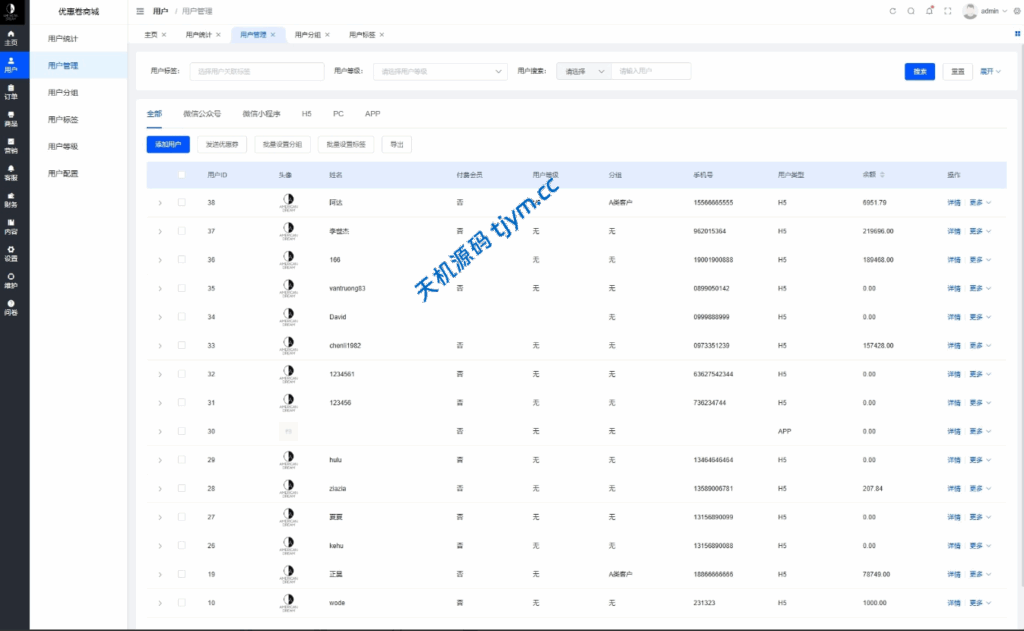Viewport: 1024px width, 631px height.
Task: Open the 用户等级 dropdown filter
Action: tap(440, 71)
